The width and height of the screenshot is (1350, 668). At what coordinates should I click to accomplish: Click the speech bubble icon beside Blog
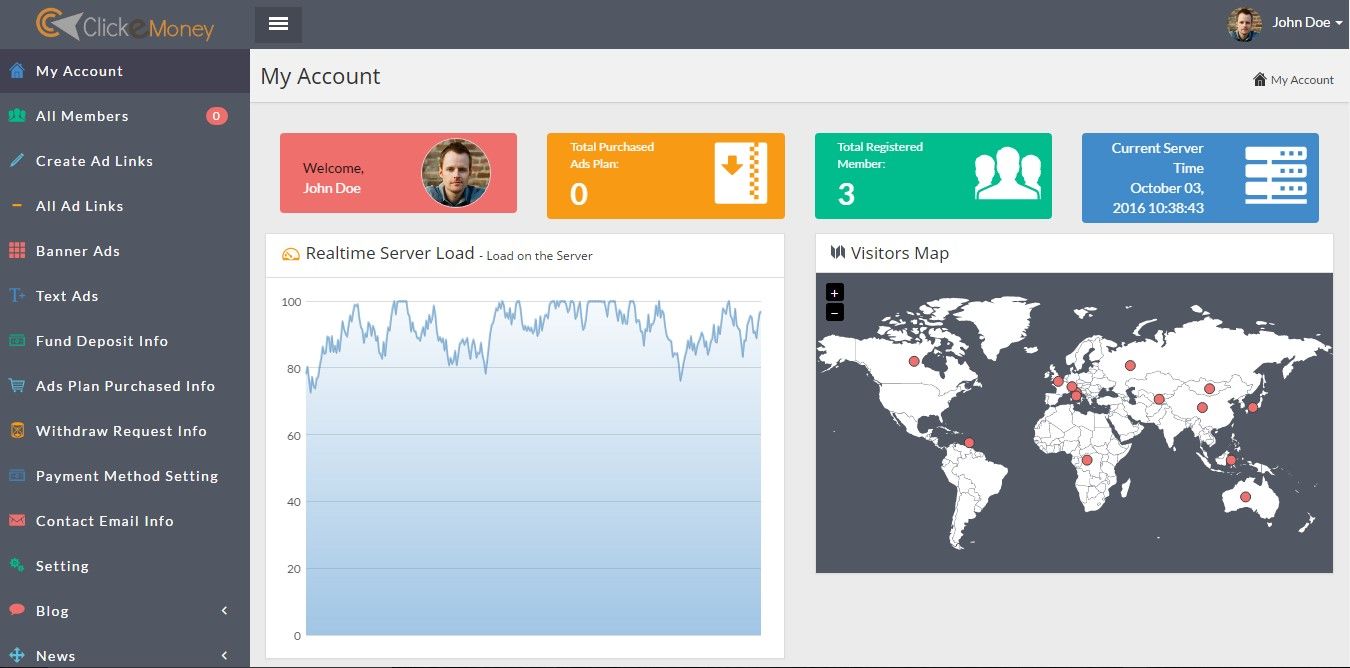pos(17,610)
